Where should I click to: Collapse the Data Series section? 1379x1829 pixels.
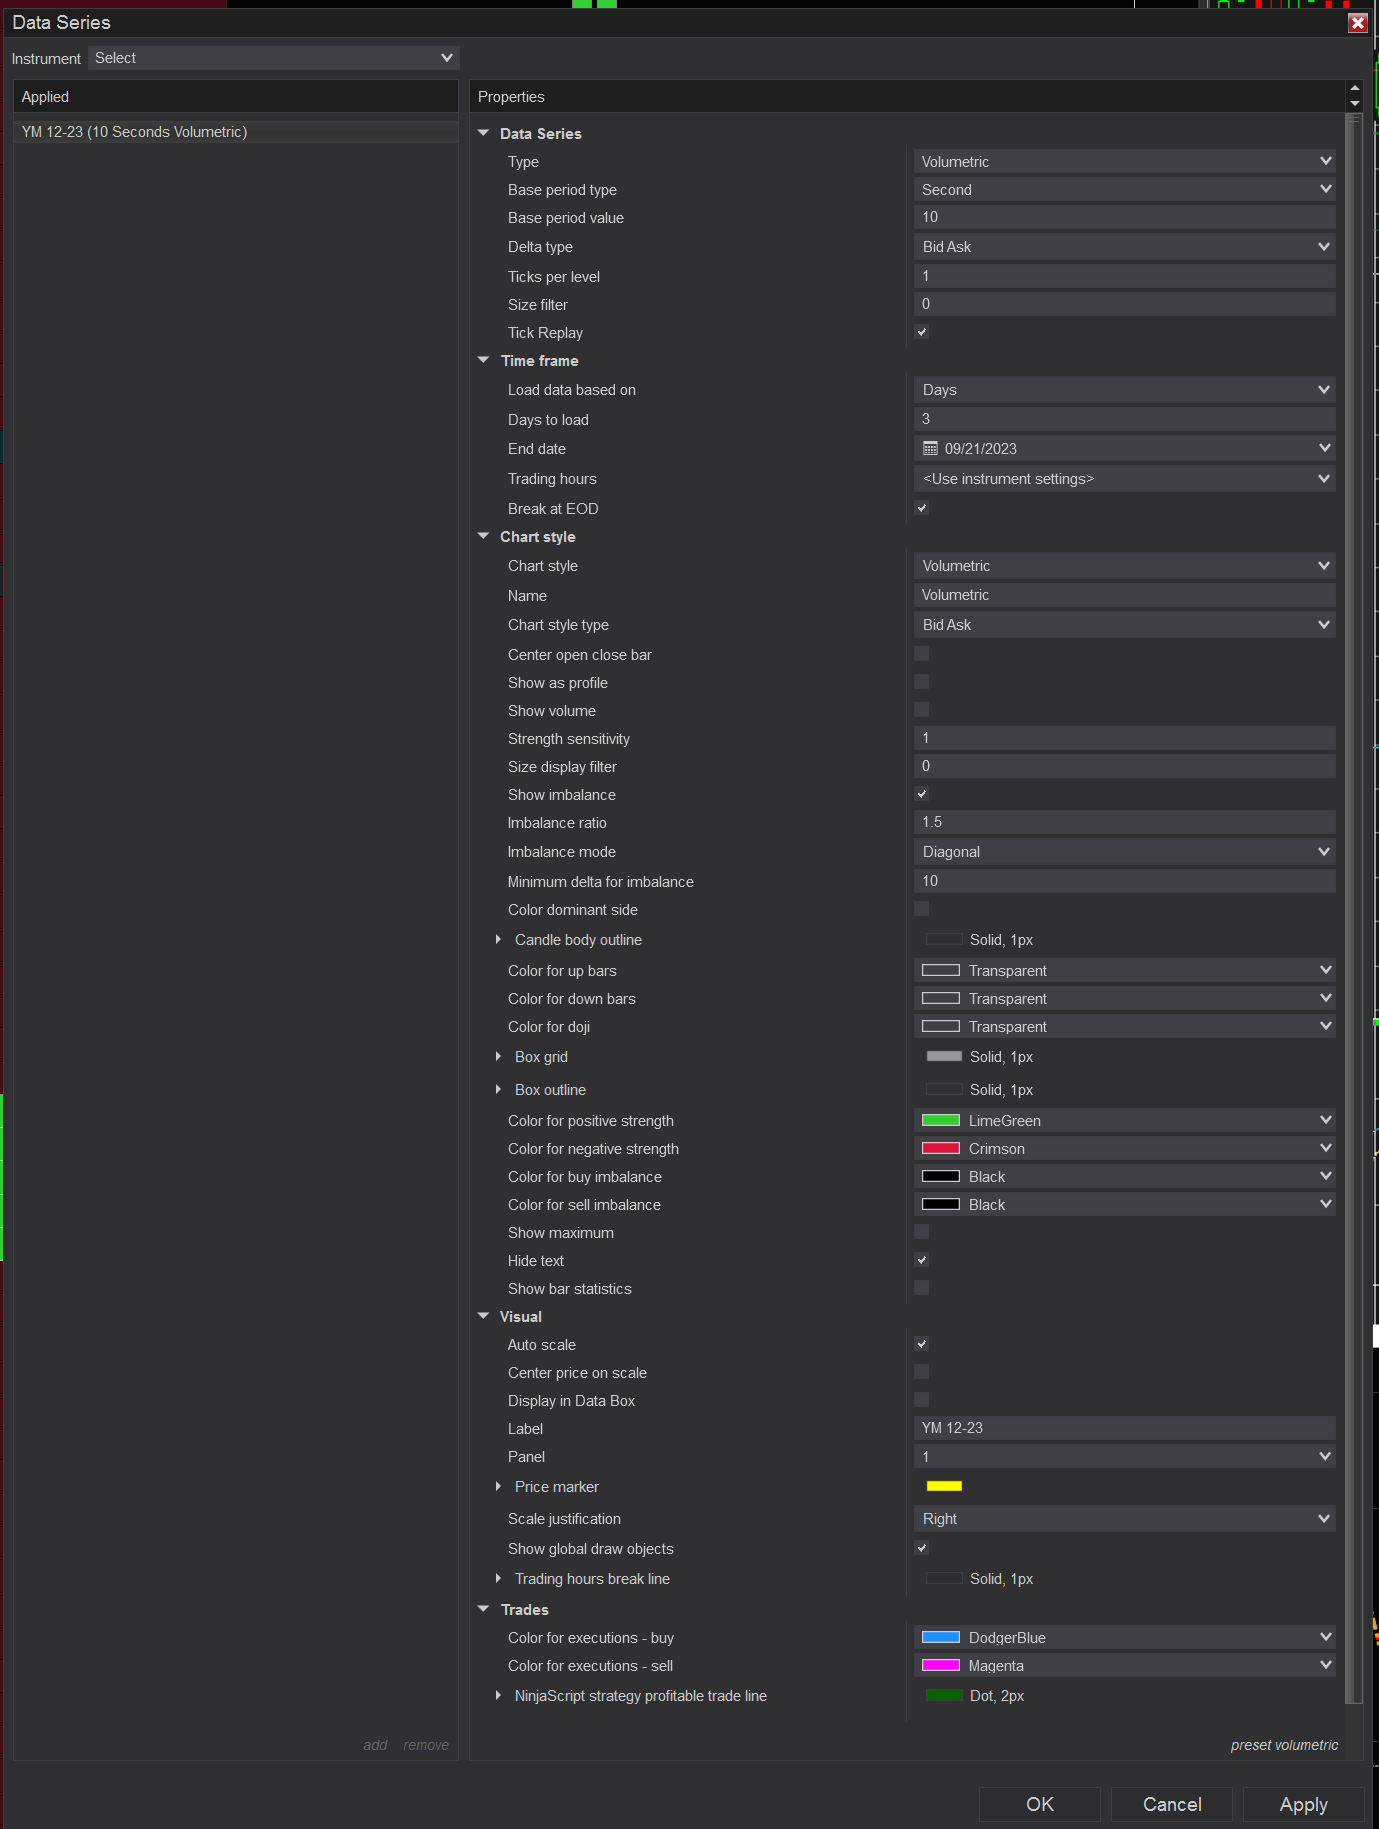click(x=484, y=133)
